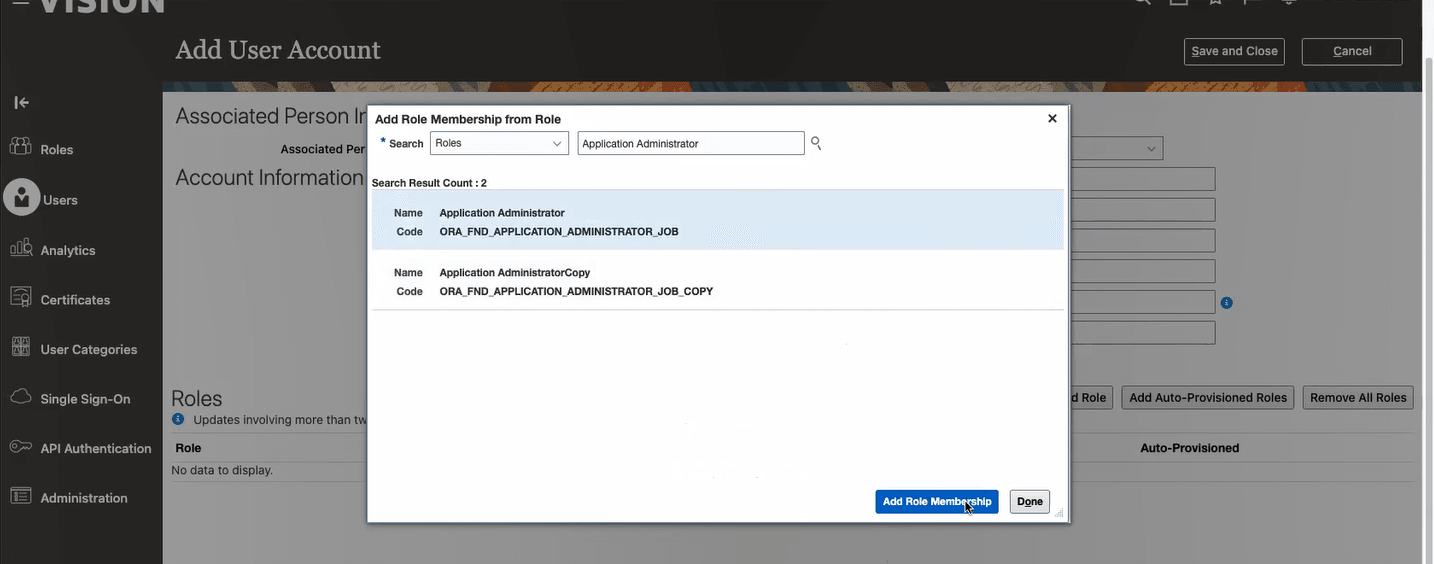Click the Administration sidebar icon
The width and height of the screenshot is (1434, 564).
21,497
